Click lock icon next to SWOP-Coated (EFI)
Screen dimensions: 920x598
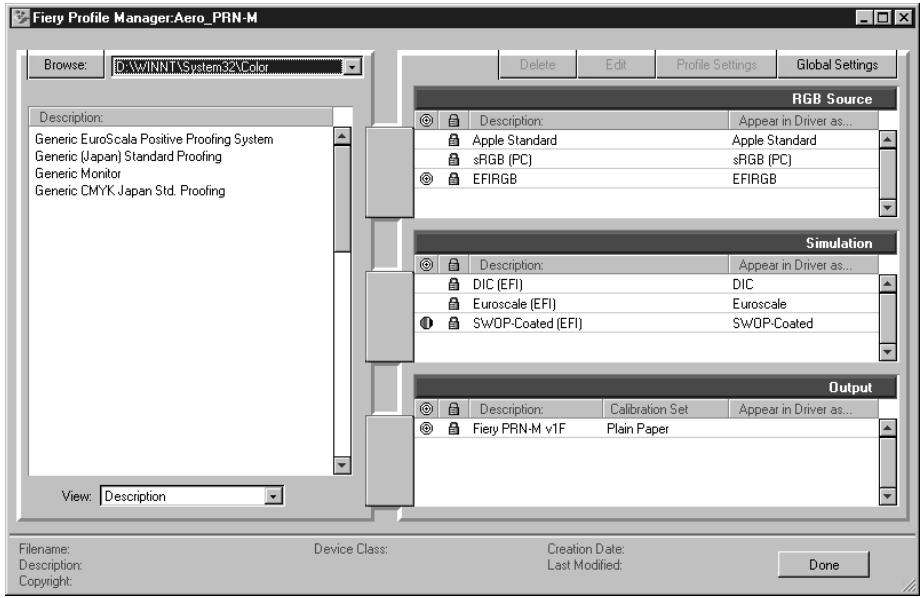(454, 323)
